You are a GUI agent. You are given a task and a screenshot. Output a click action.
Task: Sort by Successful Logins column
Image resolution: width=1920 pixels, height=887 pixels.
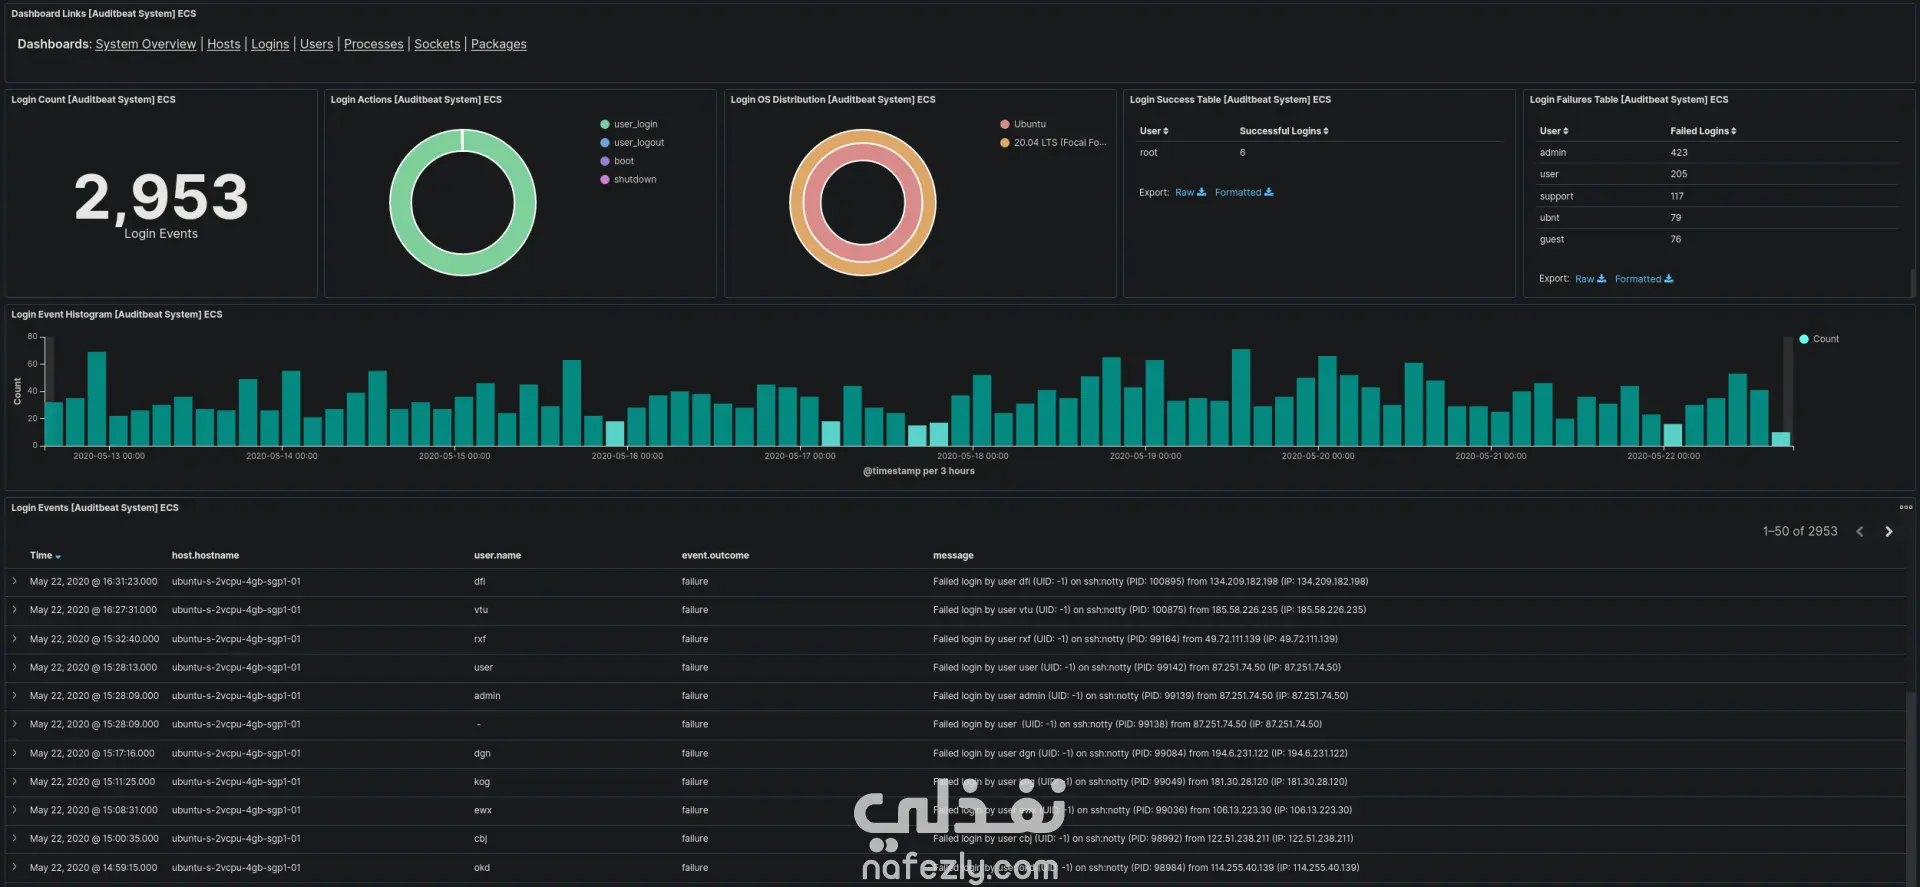[x=1284, y=131]
